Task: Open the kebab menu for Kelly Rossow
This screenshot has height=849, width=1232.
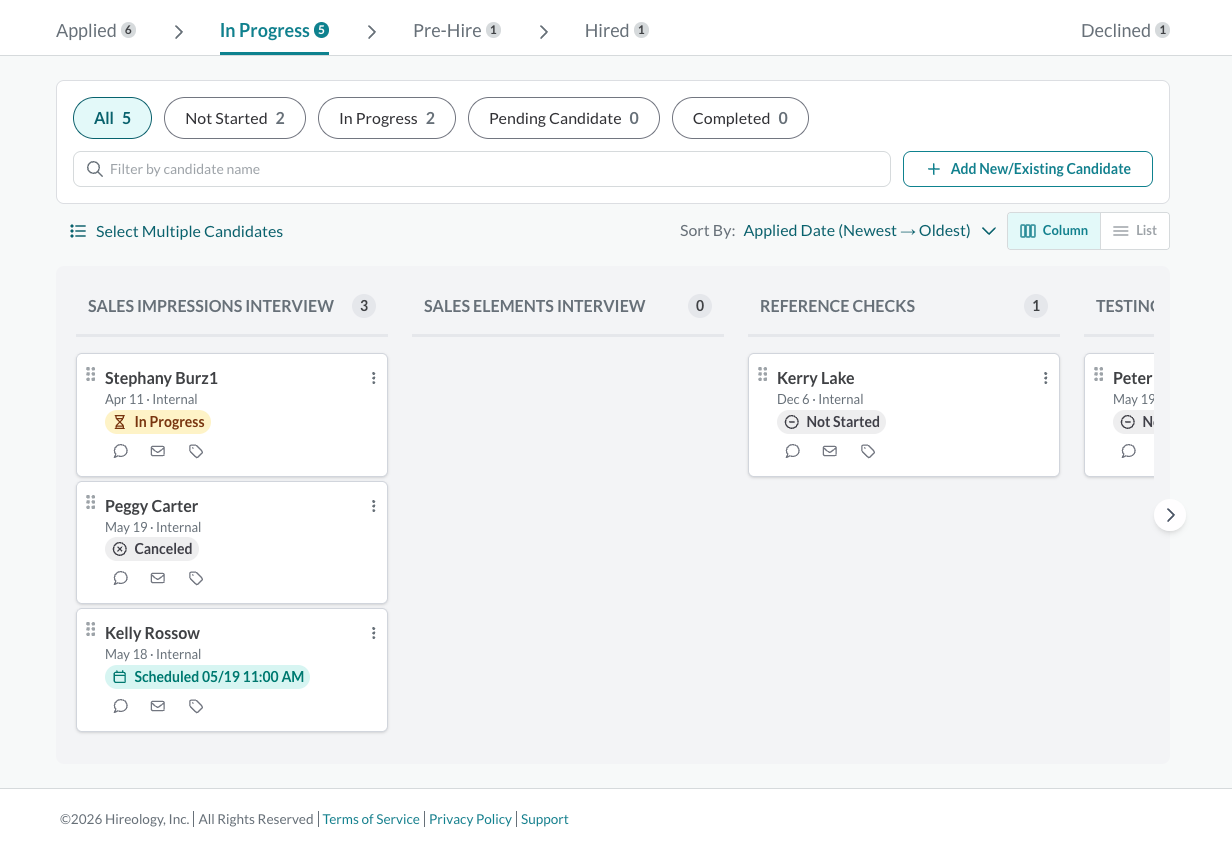Action: (x=373, y=633)
